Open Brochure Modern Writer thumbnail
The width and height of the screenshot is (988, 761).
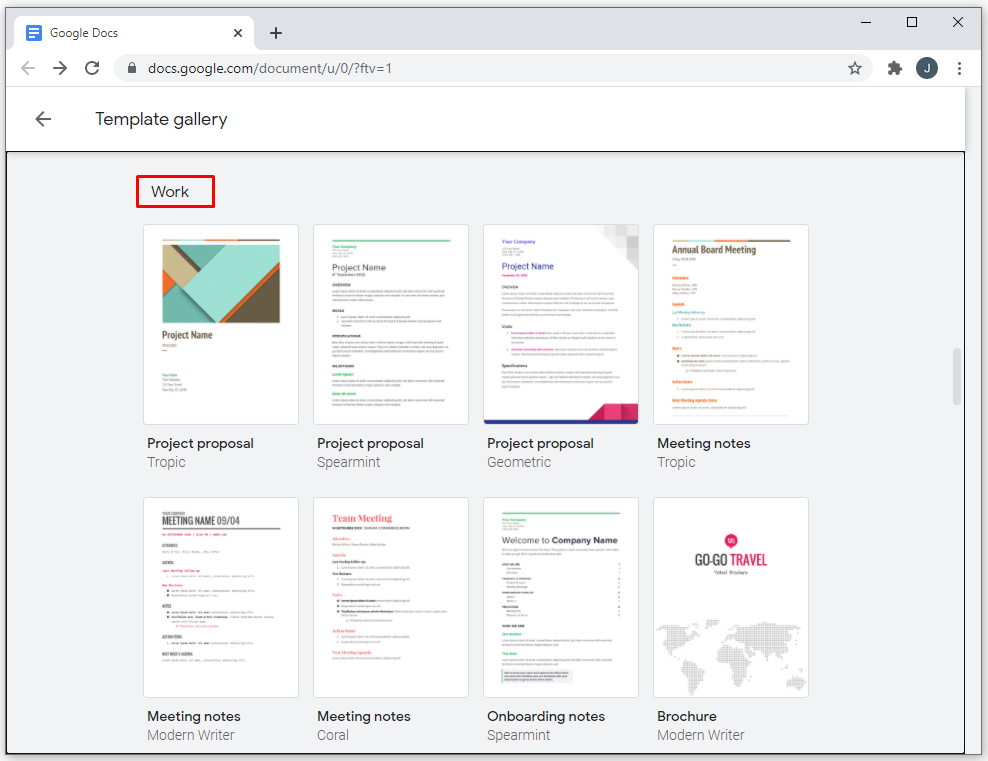731,597
